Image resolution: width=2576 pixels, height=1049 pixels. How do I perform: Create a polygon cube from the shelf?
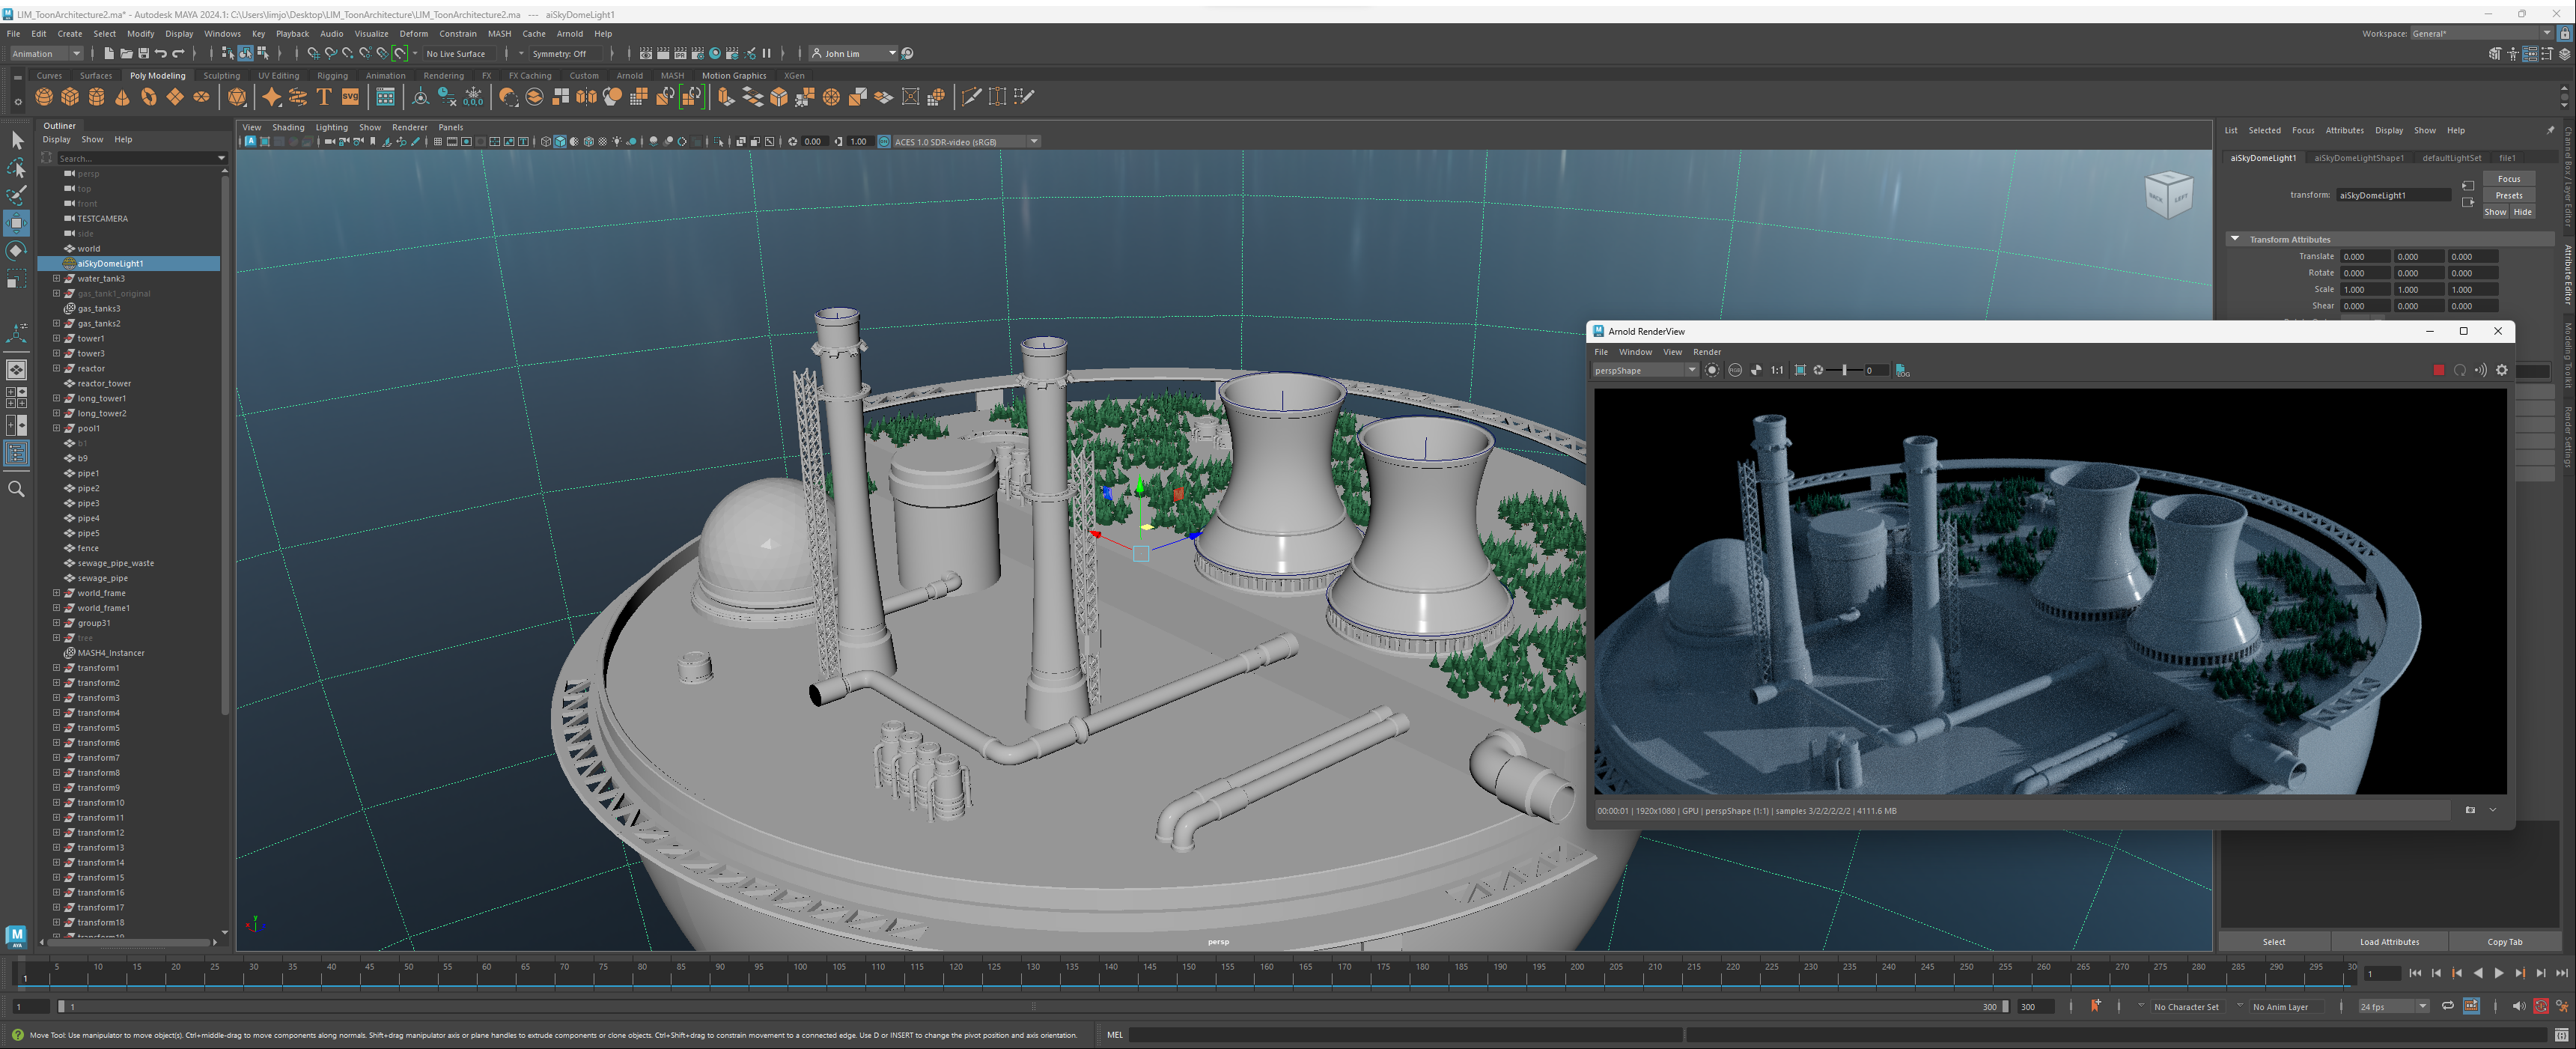coord(70,97)
